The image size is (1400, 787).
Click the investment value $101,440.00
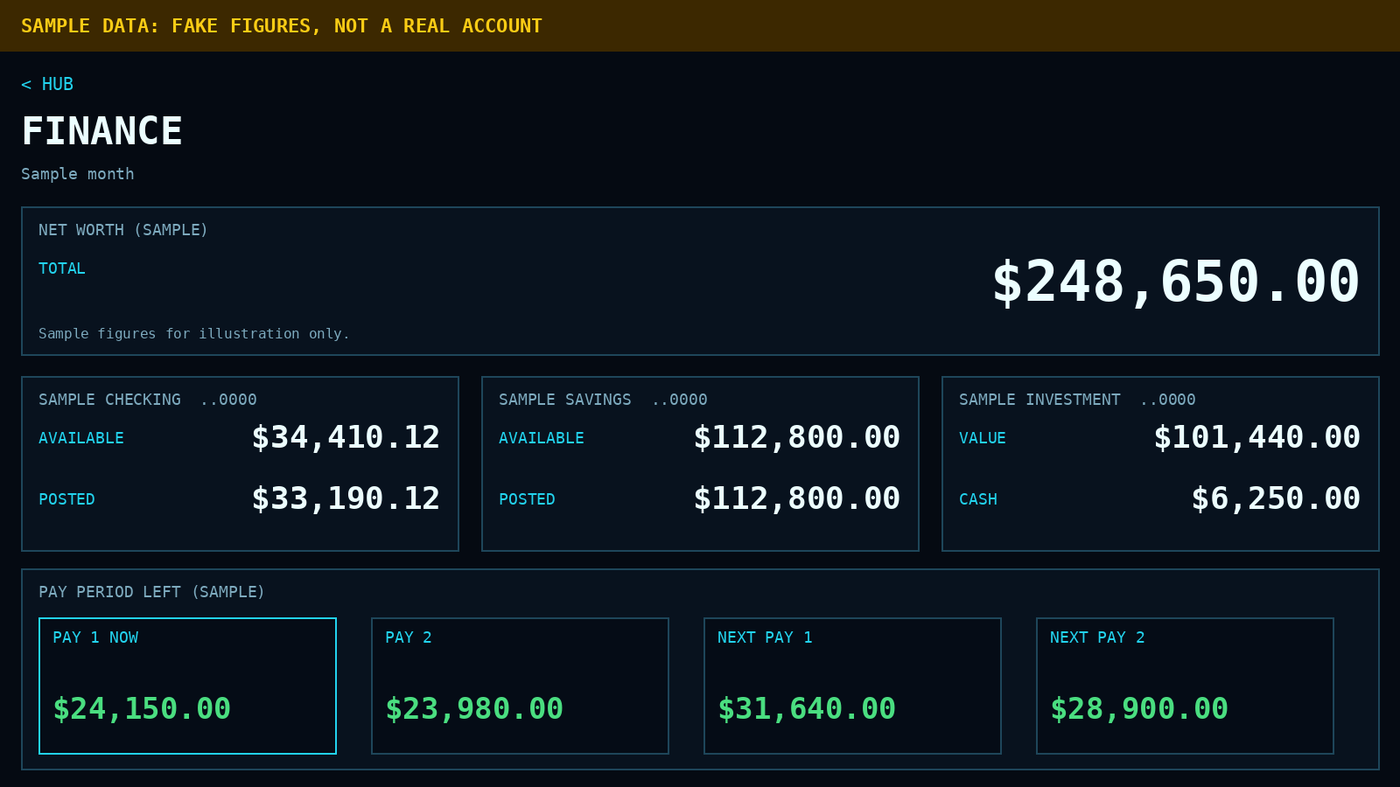click(1257, 437)
